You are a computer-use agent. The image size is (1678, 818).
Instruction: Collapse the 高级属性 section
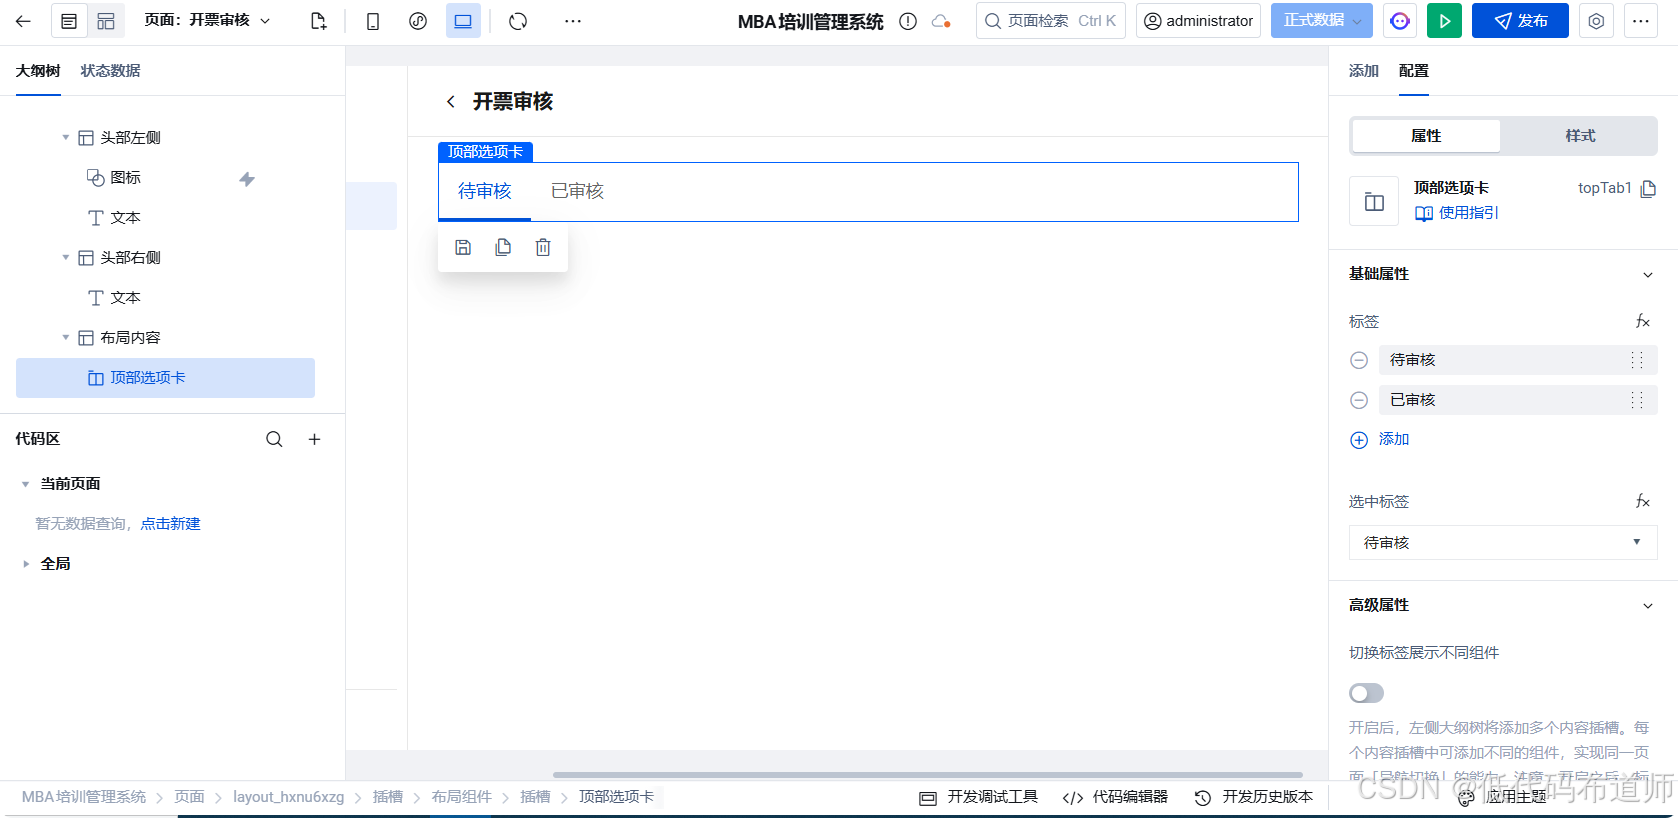pos(1648,606)
